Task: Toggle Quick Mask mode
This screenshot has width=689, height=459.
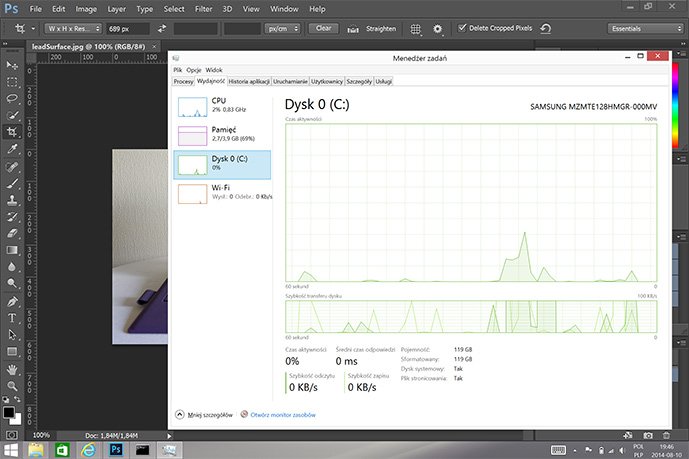Action: coord(12,435)
